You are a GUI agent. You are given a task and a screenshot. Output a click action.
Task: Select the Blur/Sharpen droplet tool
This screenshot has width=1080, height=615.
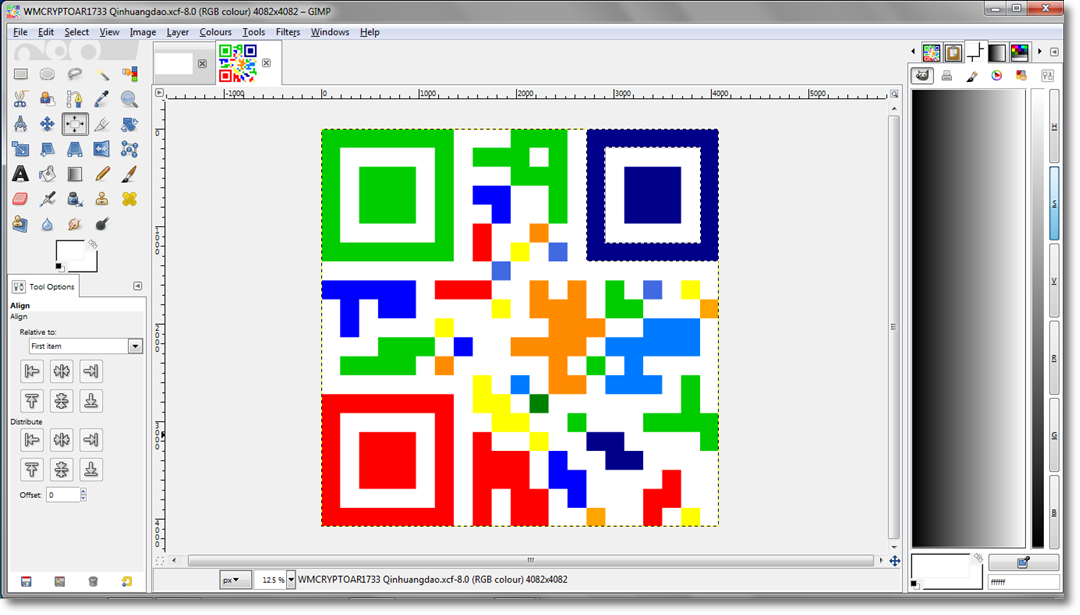48,224
